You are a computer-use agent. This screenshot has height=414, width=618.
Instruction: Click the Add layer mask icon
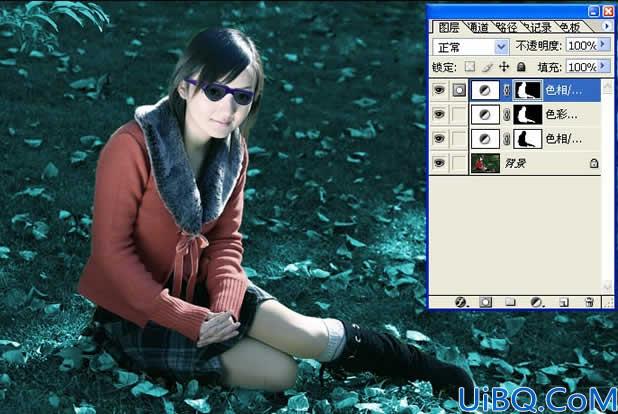tap(485, 302)
